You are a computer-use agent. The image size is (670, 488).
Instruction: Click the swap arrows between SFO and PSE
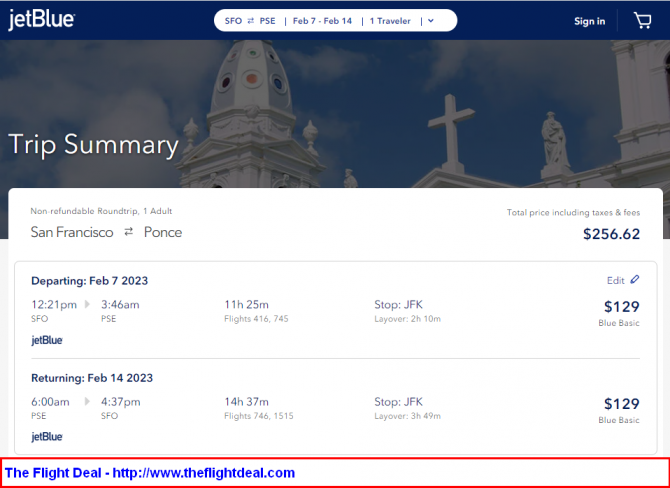[250, 21]
